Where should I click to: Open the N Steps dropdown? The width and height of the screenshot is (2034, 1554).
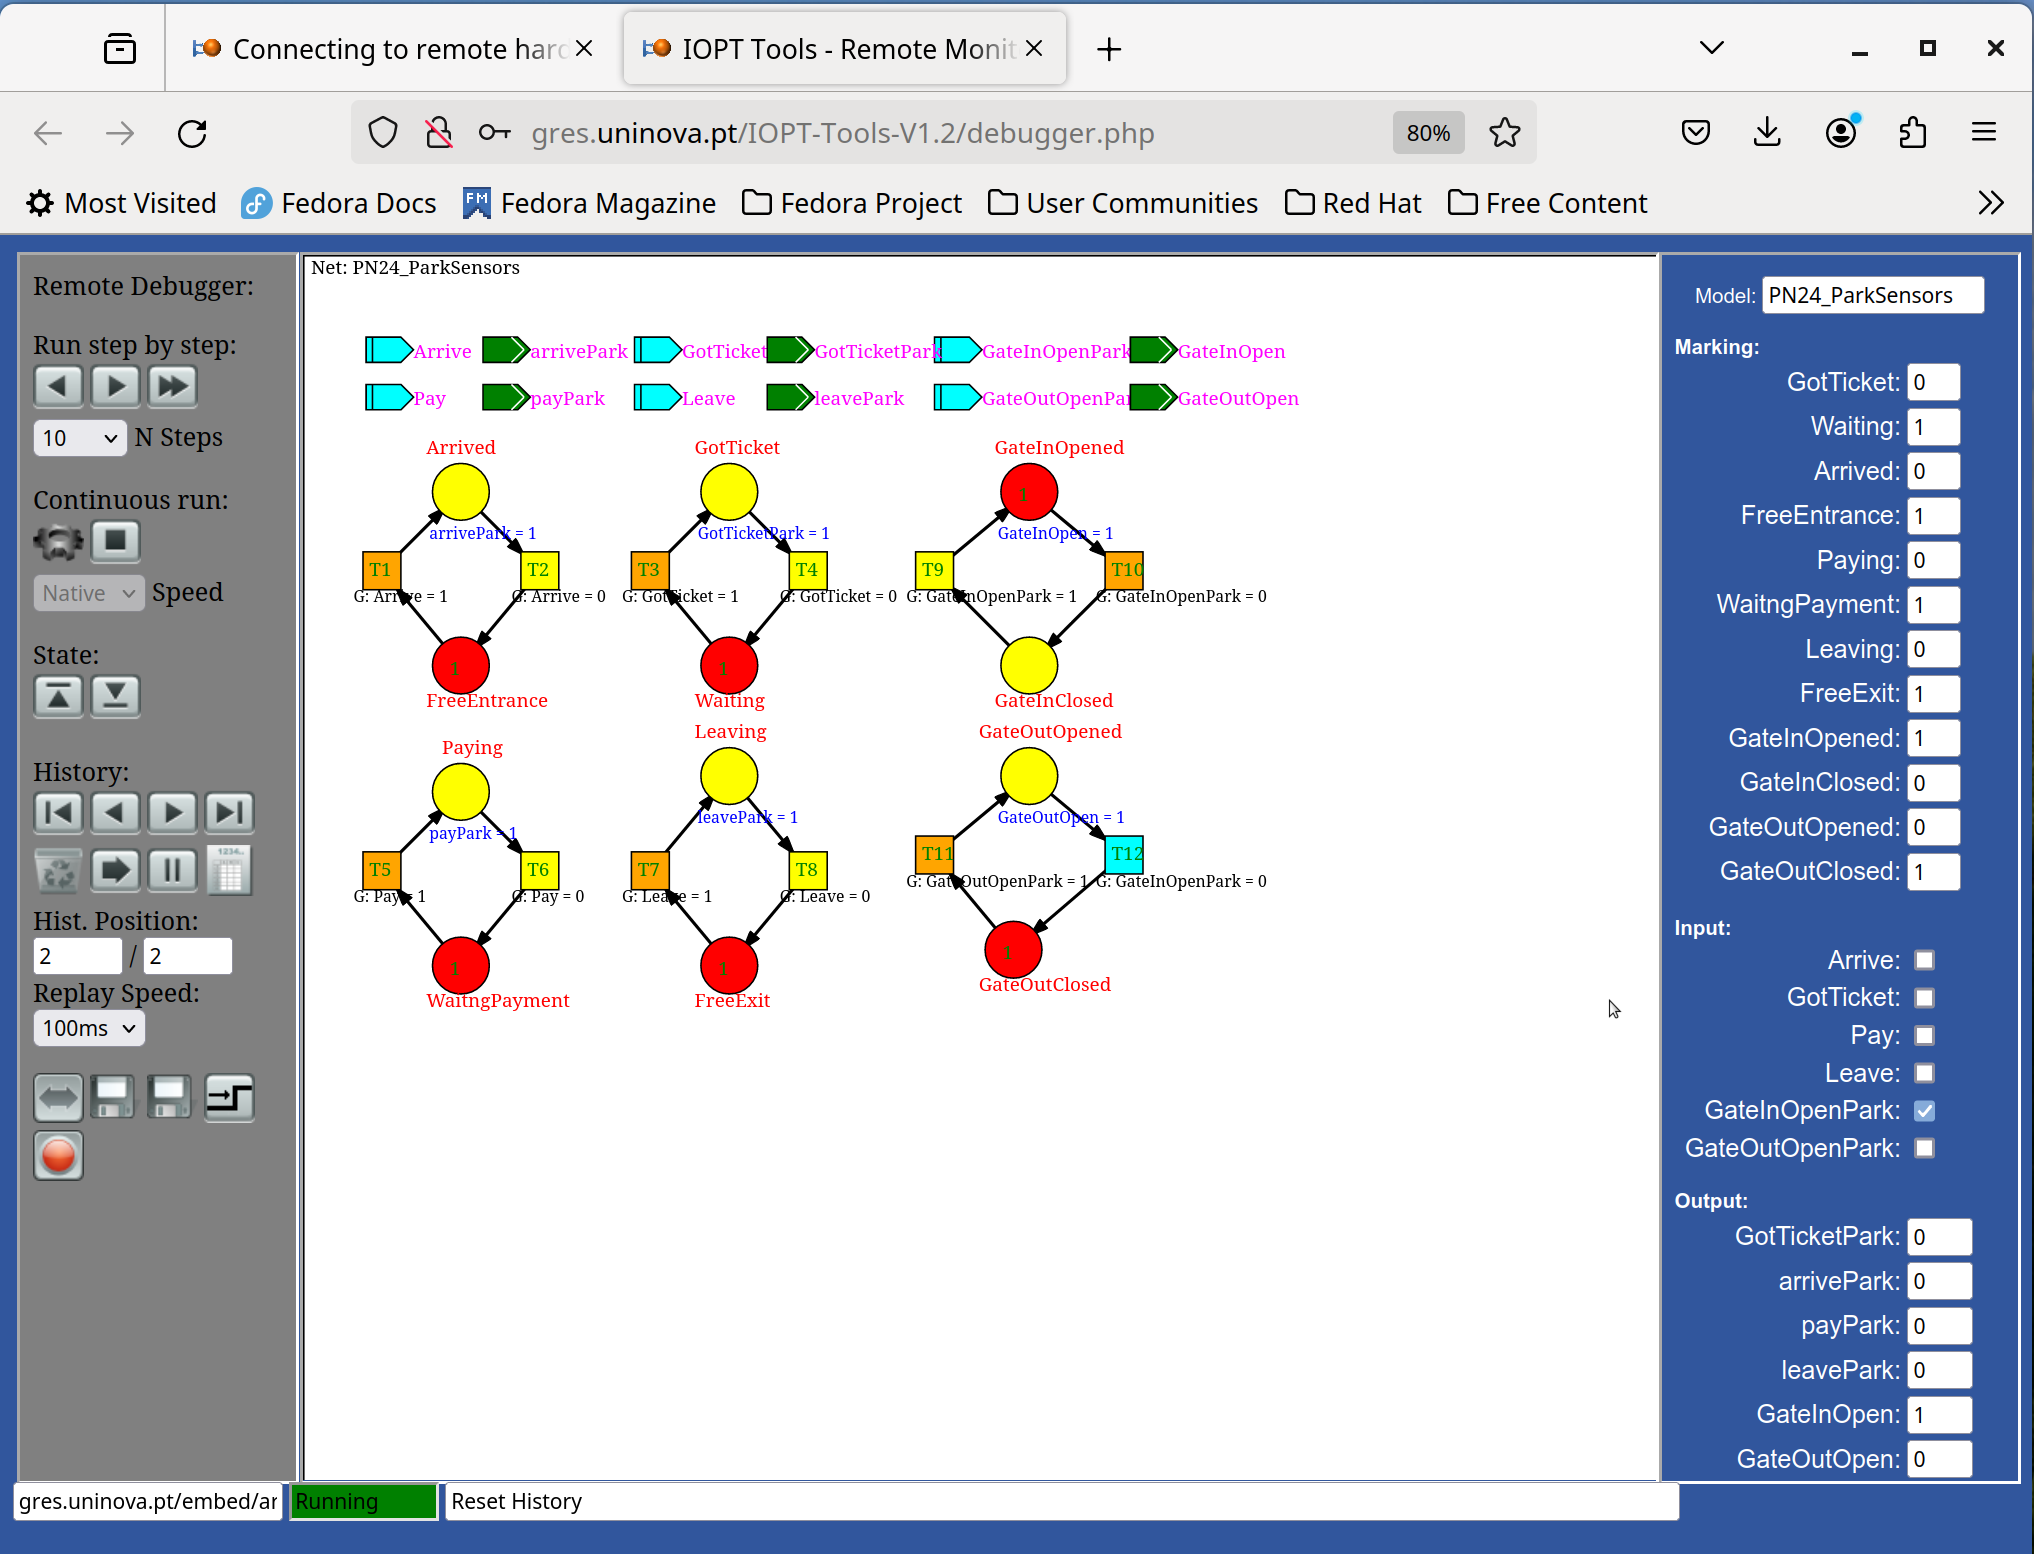tap(80, 438)
